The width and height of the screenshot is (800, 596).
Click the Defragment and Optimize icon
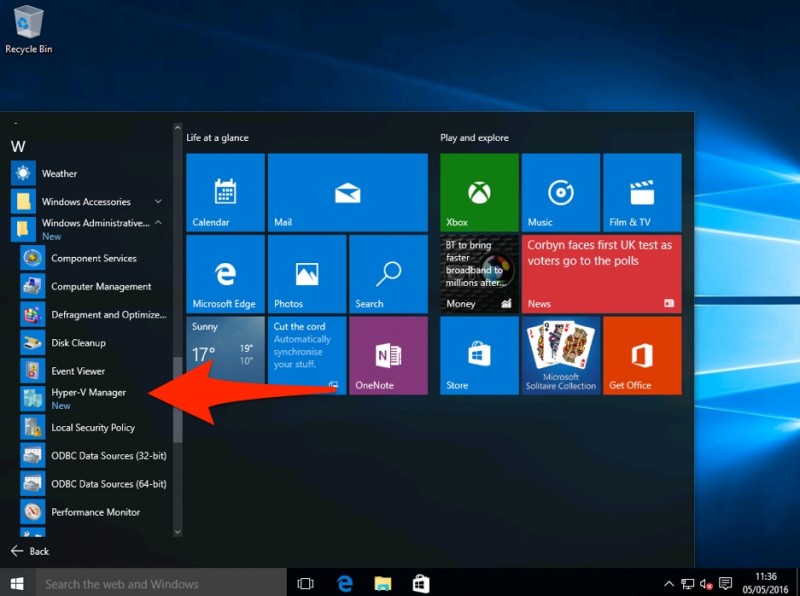[x=33, y=314]
